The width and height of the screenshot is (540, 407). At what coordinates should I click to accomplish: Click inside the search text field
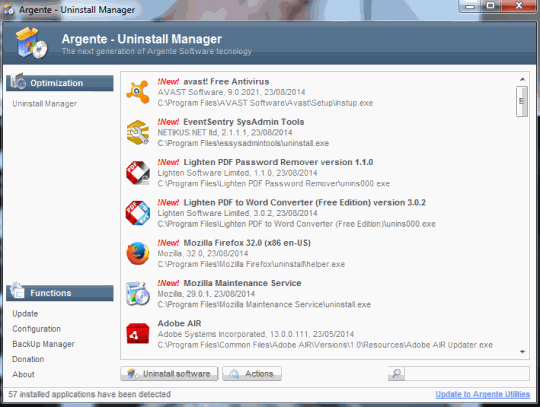467,373
